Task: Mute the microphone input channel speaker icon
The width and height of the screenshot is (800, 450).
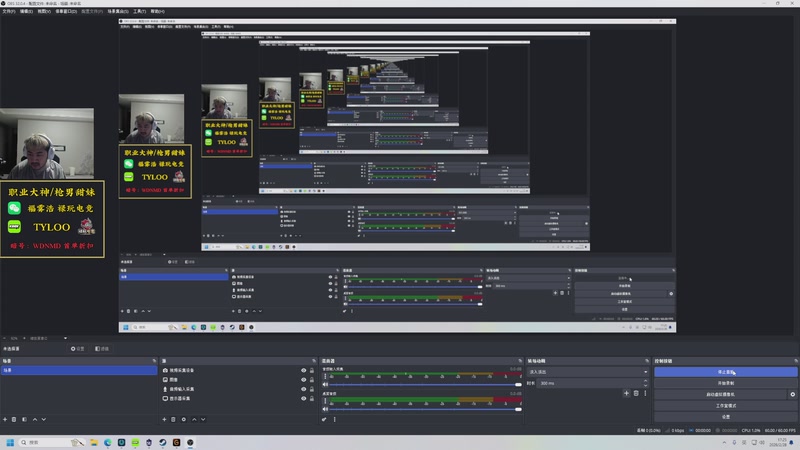Action: point(326,385)
